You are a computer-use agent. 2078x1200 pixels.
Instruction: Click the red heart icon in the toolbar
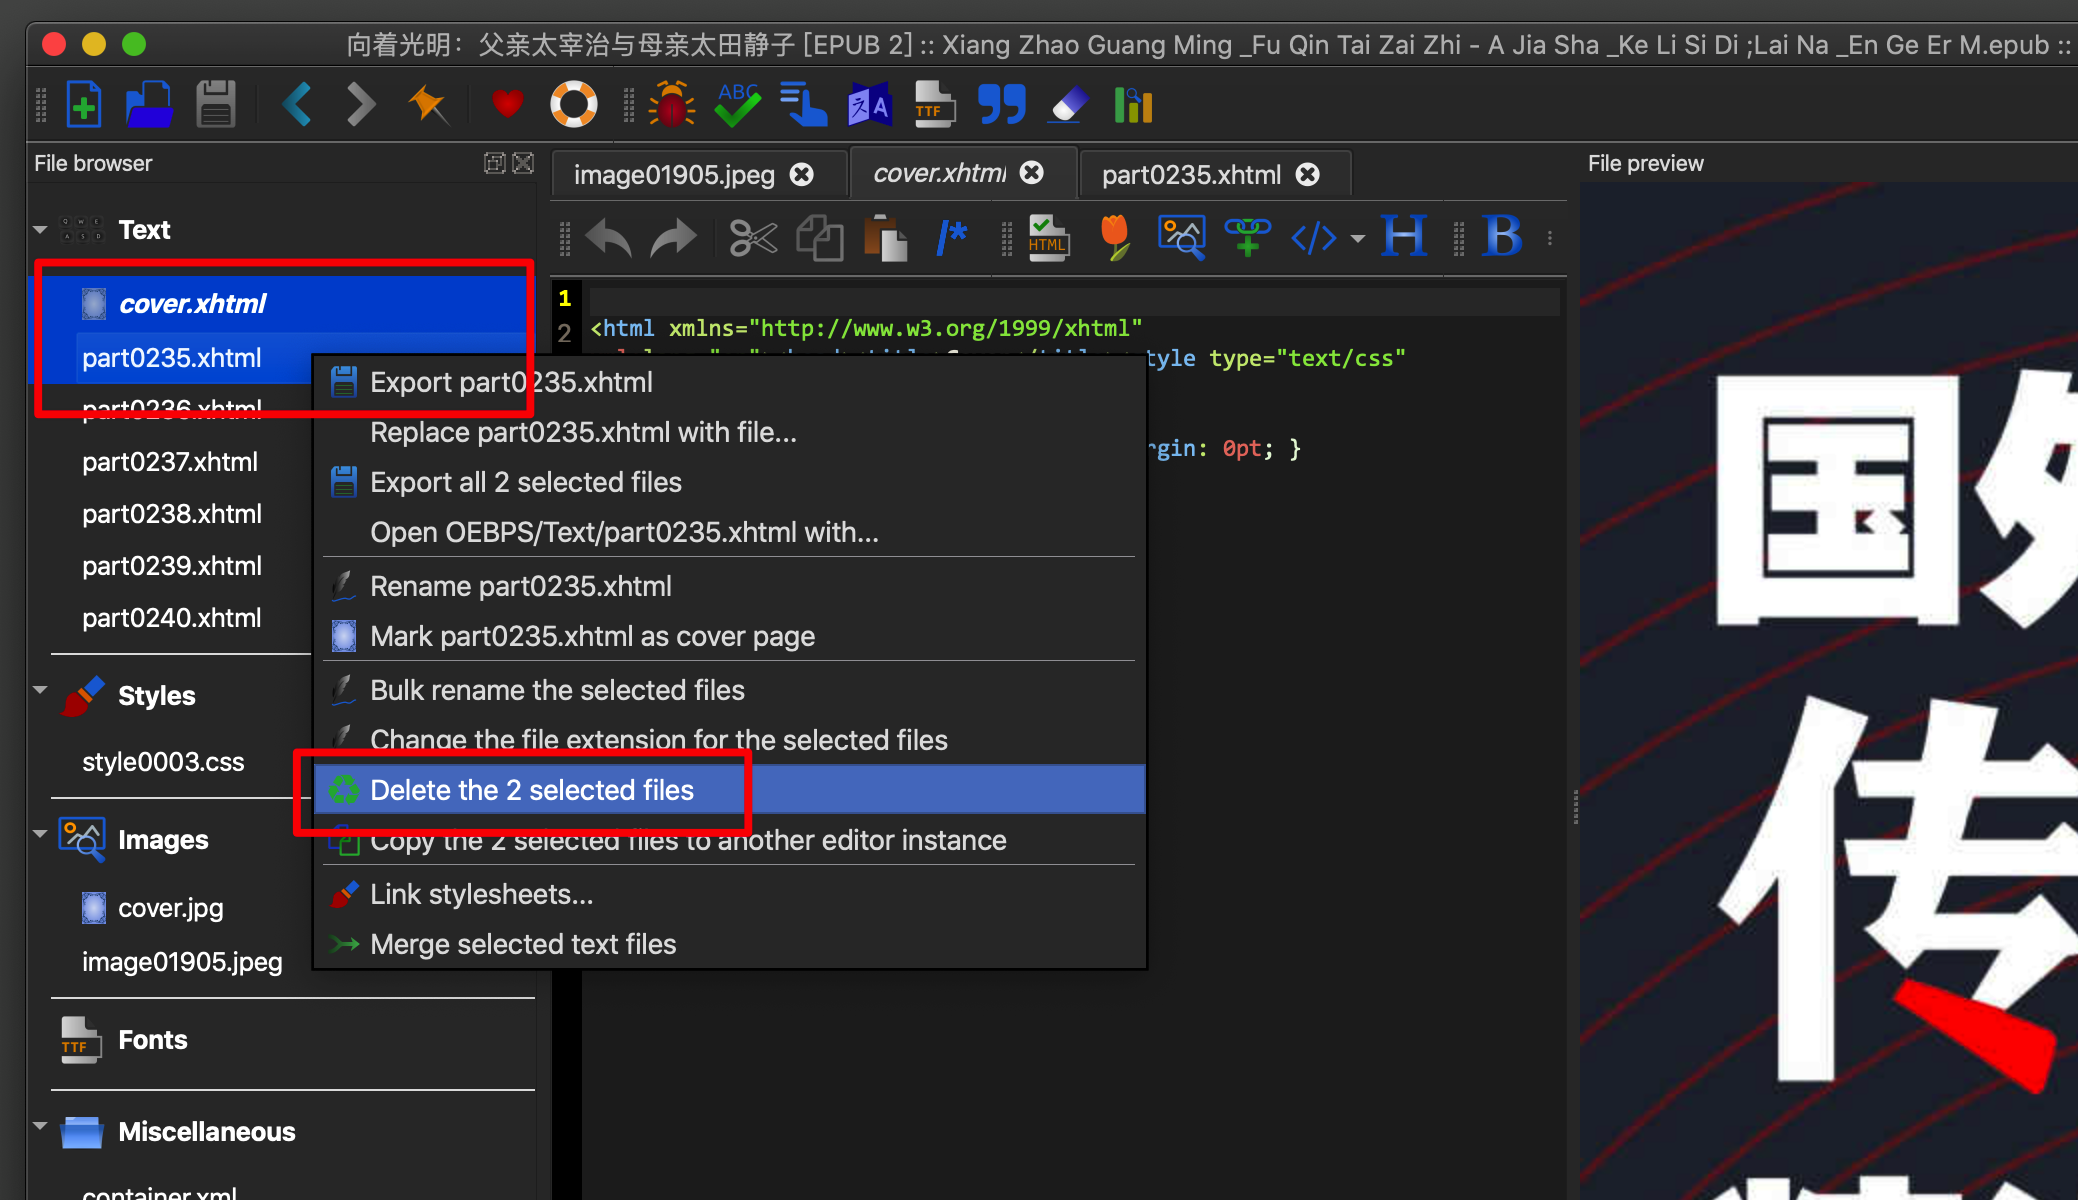point(507,104)
